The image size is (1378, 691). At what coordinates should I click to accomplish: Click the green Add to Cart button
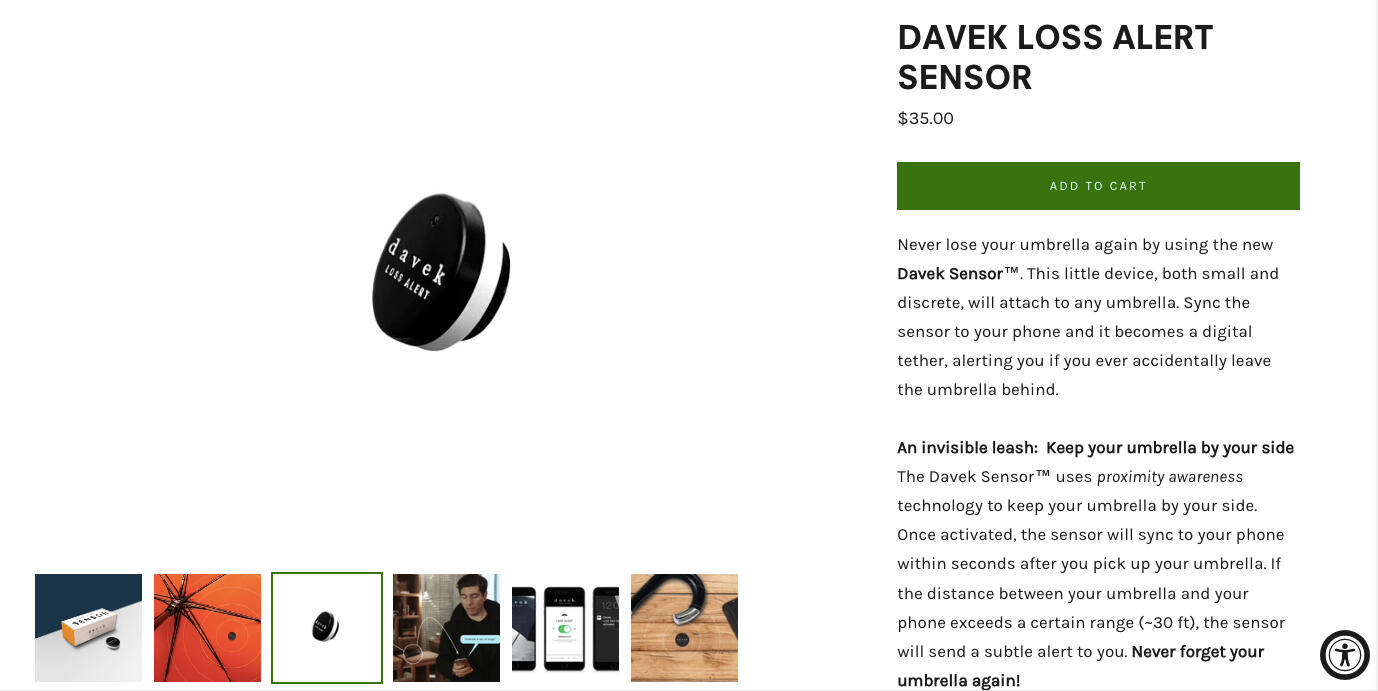click(x=1098, y=186)
